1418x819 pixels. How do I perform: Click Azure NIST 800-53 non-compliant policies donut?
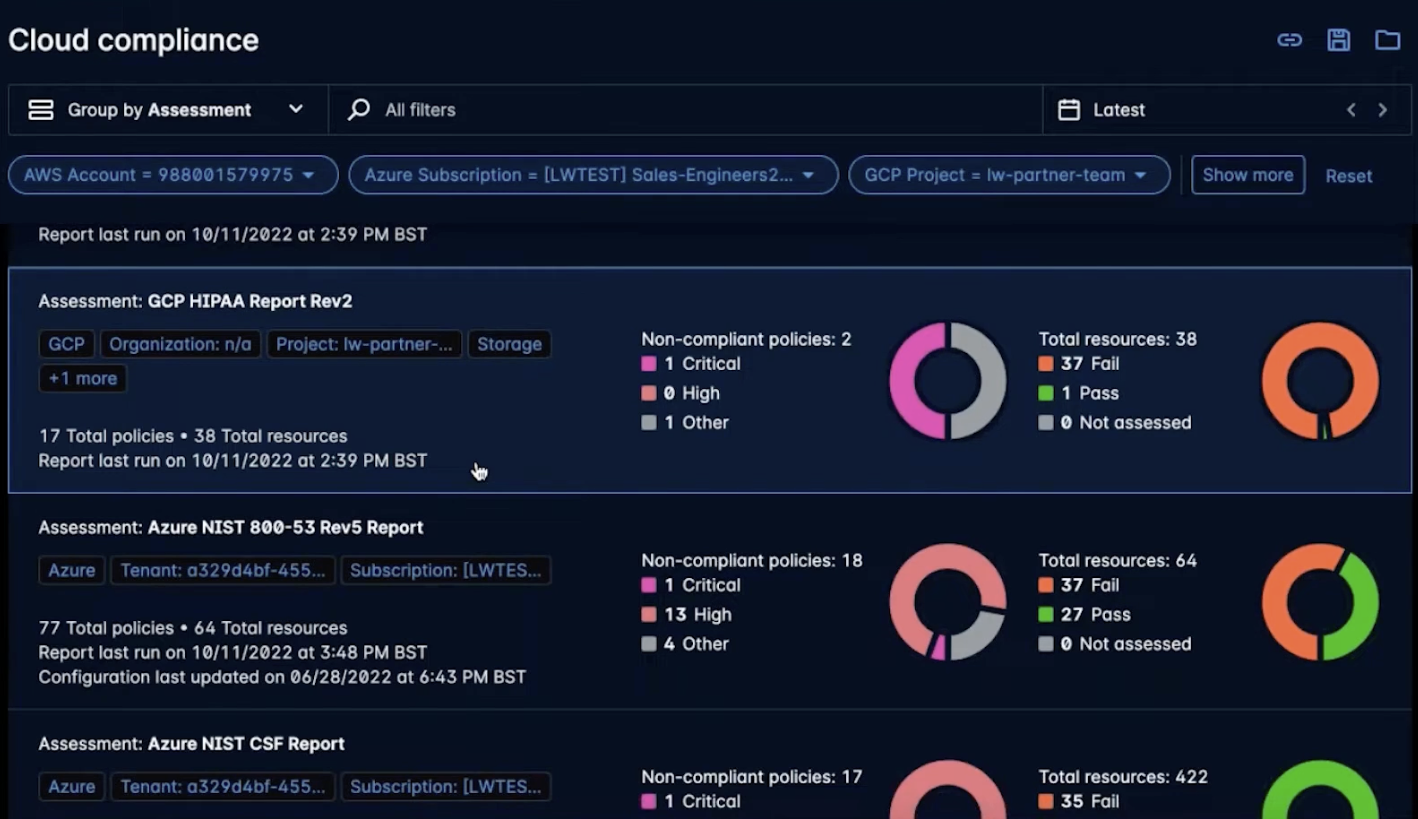(948, 602)
